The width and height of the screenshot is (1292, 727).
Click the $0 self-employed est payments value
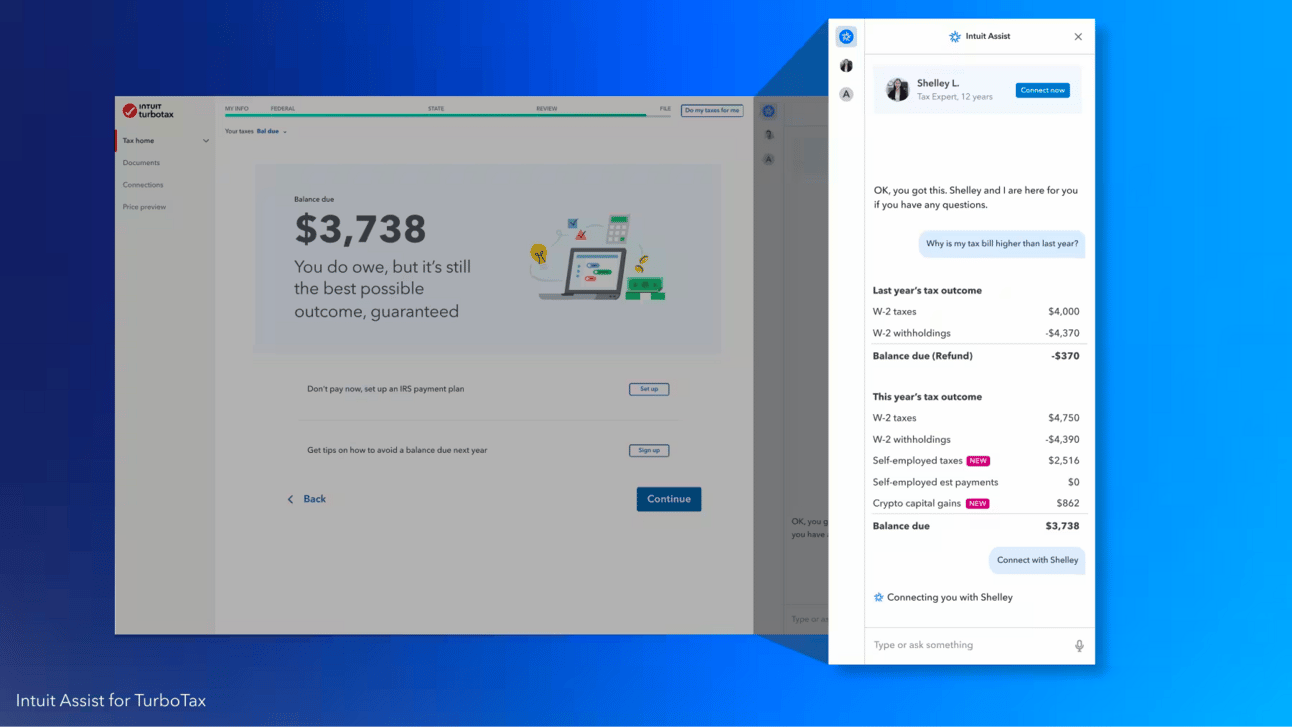tap(1074, 482)
